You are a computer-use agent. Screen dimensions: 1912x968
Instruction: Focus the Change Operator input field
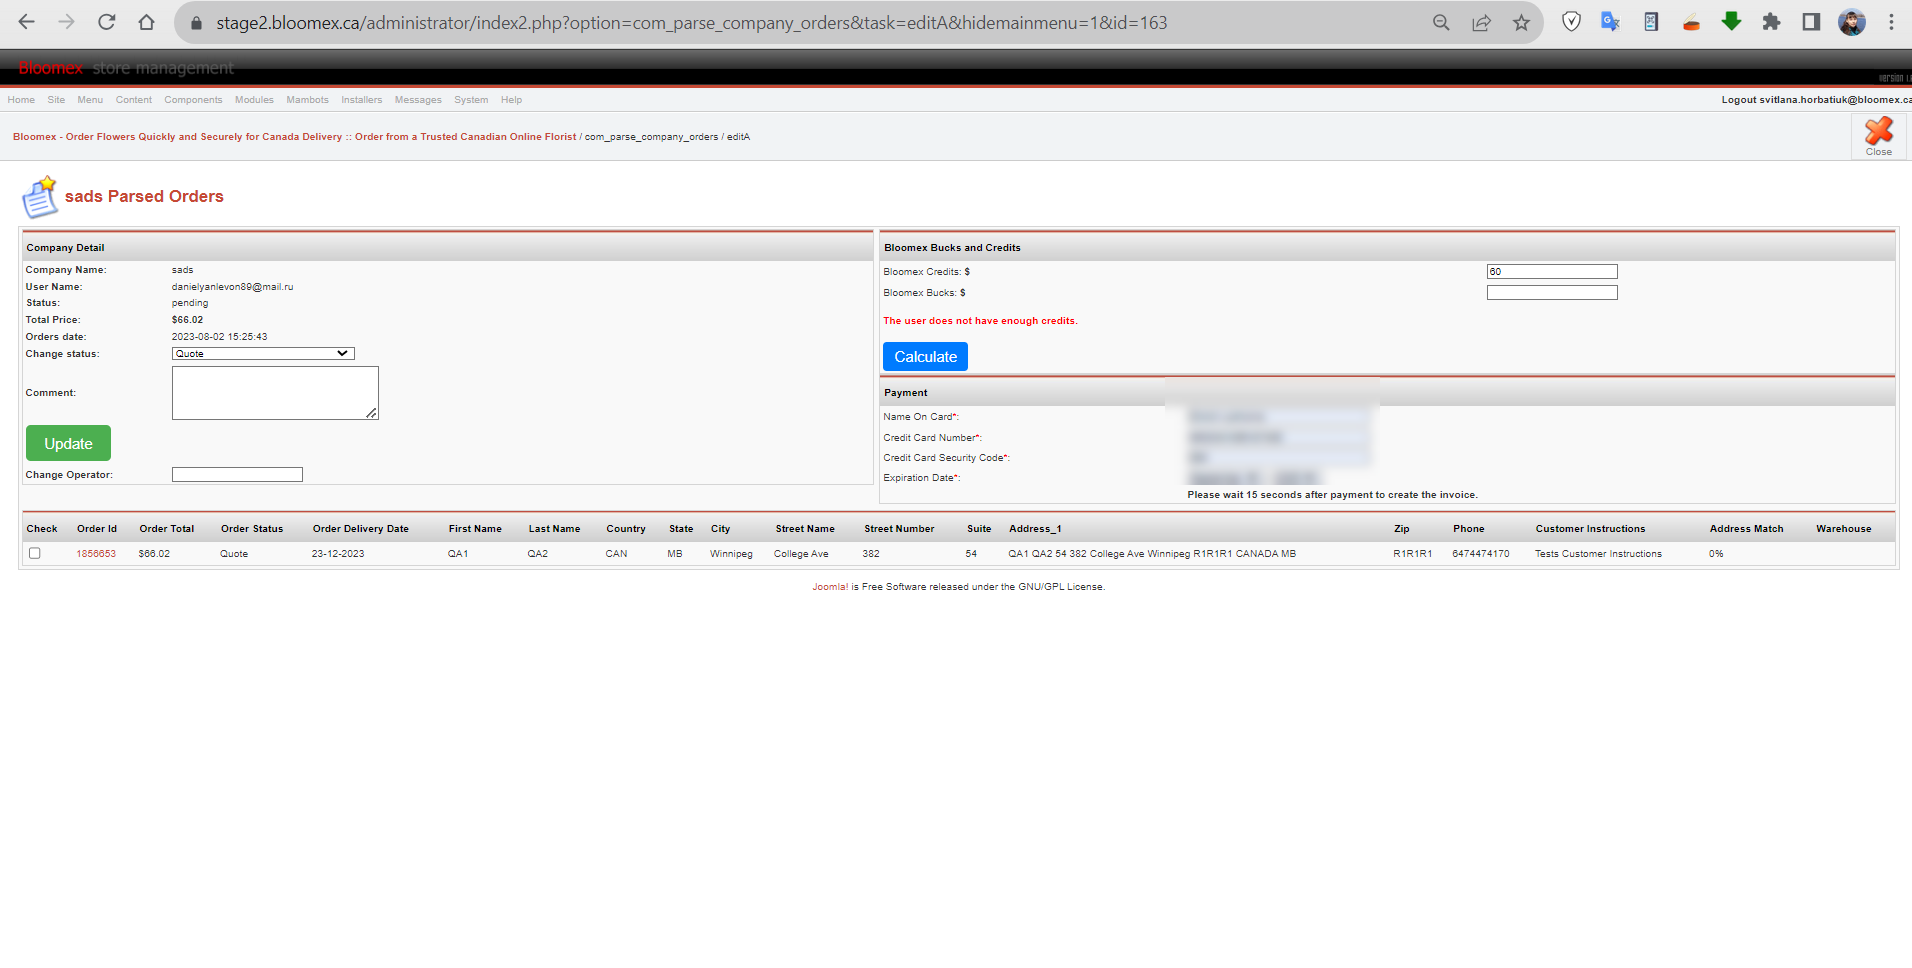[237, 475]
